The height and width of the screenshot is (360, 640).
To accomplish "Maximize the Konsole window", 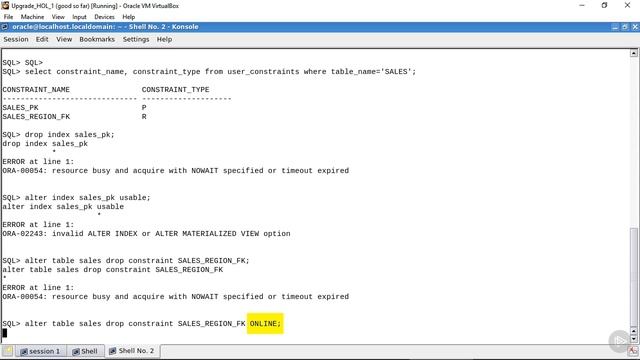I will [x=625, y=27].
